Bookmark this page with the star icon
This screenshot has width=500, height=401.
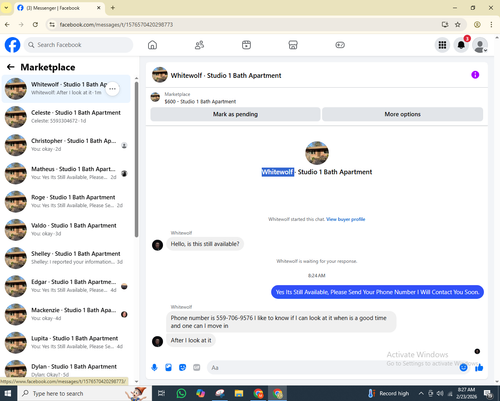click(x=458, y=24)
